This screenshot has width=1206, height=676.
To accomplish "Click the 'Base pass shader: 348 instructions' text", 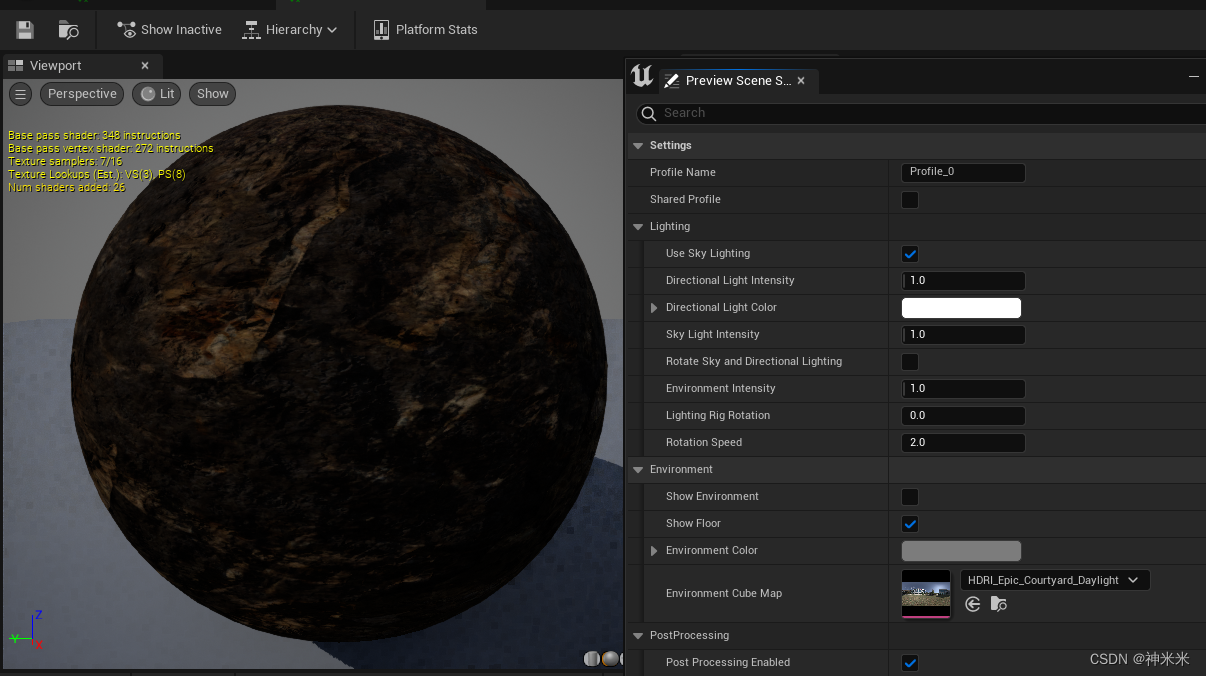I will click(94, 135).
